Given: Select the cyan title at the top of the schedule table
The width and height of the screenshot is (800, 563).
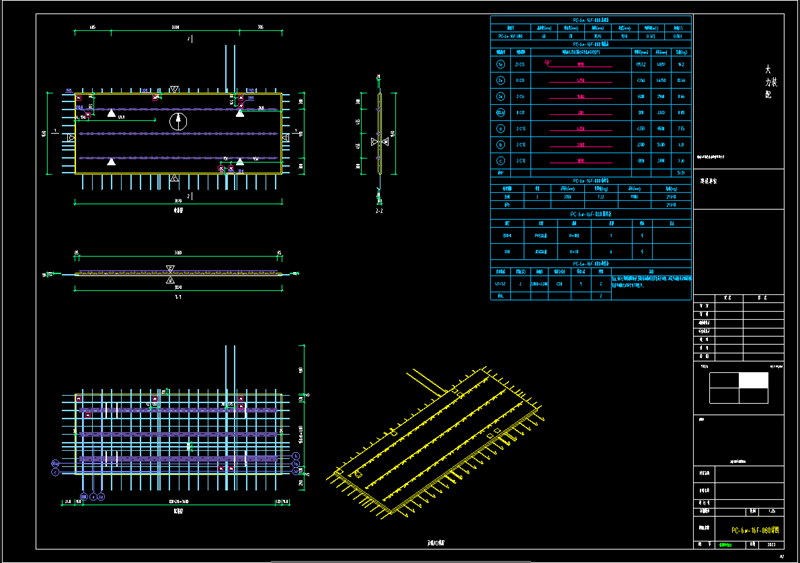Looking at the screenshot, I should (590, 20).
